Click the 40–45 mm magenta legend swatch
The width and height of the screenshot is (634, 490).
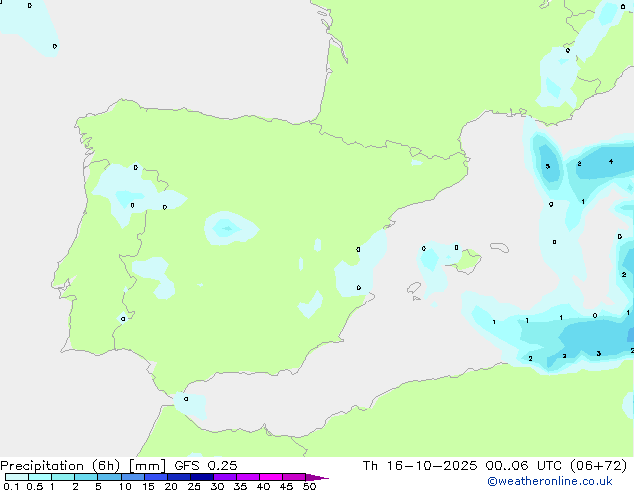coord(271,477)
